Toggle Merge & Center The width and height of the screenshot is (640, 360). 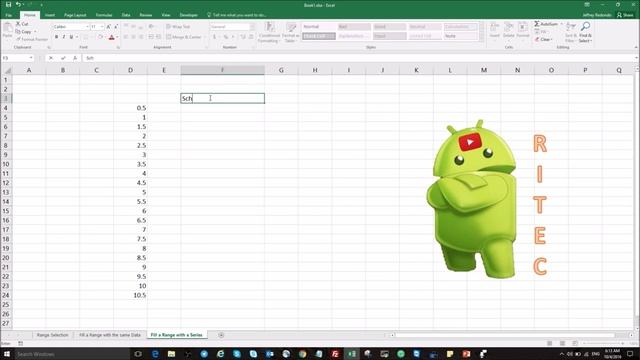[184, 37]
